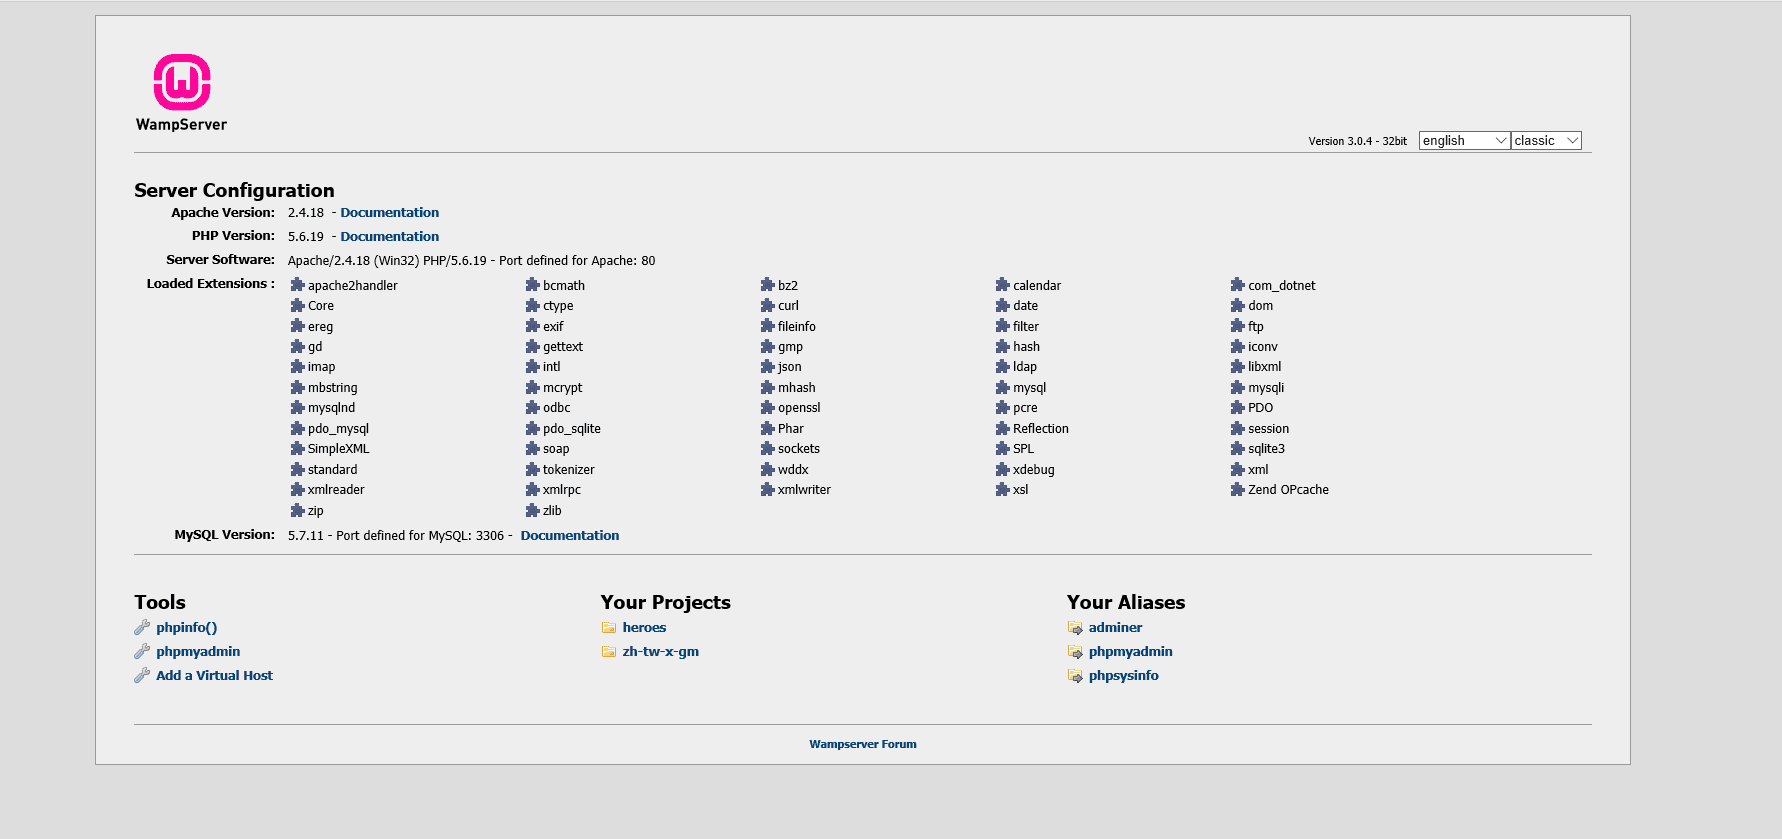Click the iconv extension name
1782x839 pixels.
point(1263,347)
